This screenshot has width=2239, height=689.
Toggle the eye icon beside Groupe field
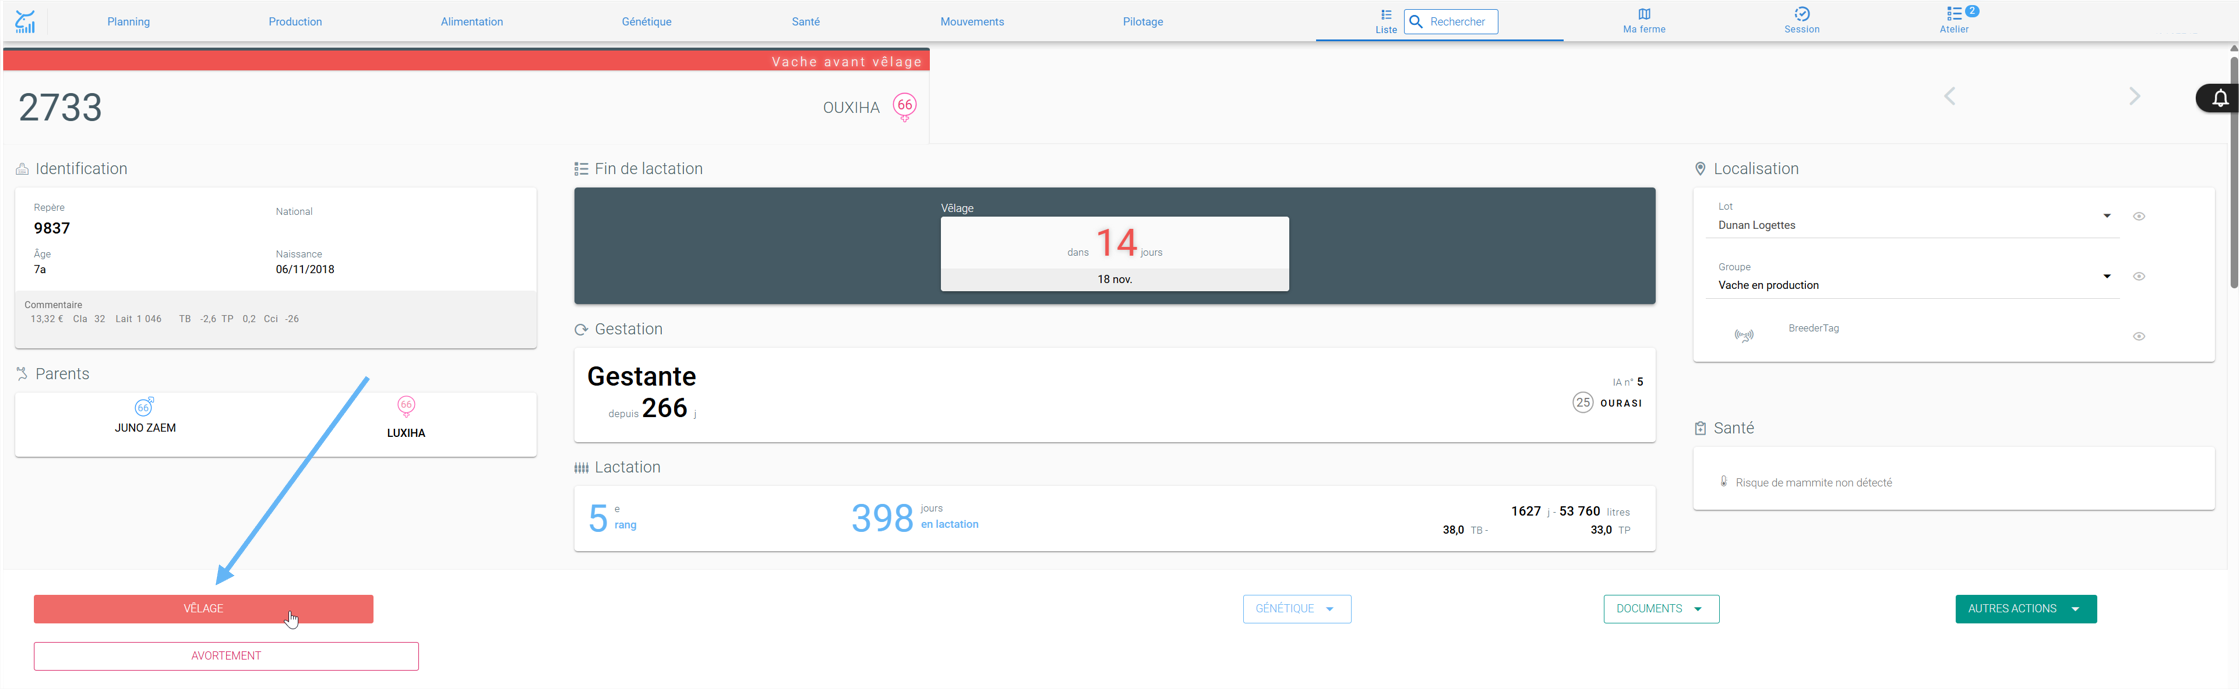[x=2139, y=276]
